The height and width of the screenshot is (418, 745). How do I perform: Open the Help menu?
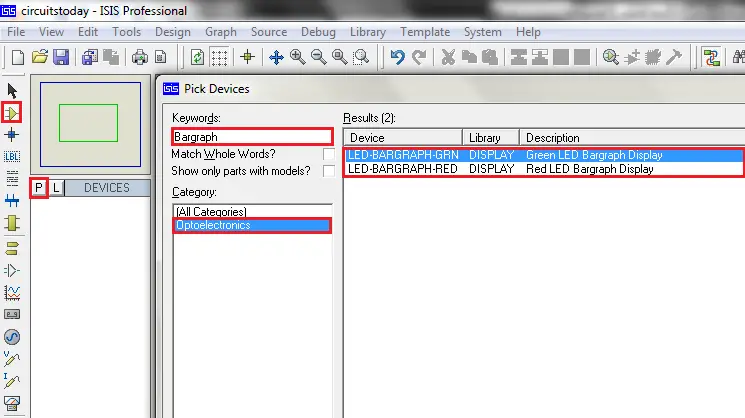pyautogui.click(x=528, y=32)
